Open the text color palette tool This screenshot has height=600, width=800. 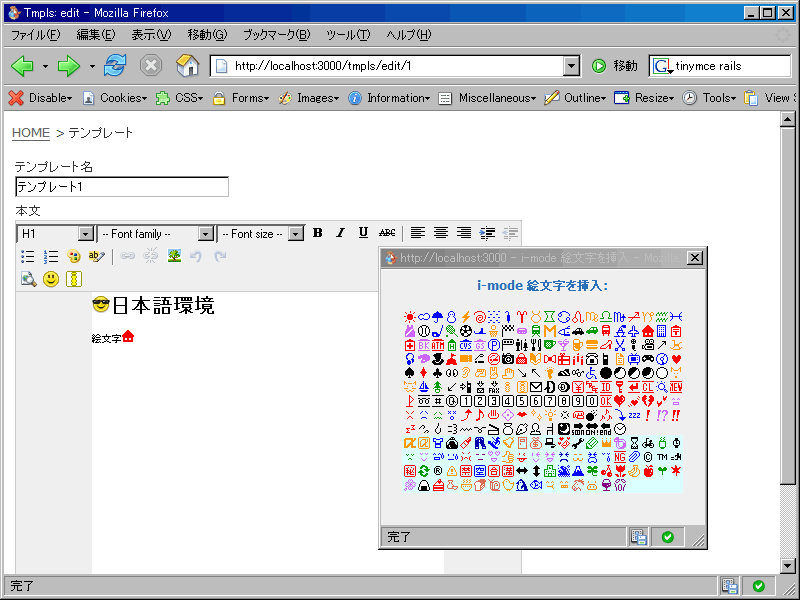(73, 256)
